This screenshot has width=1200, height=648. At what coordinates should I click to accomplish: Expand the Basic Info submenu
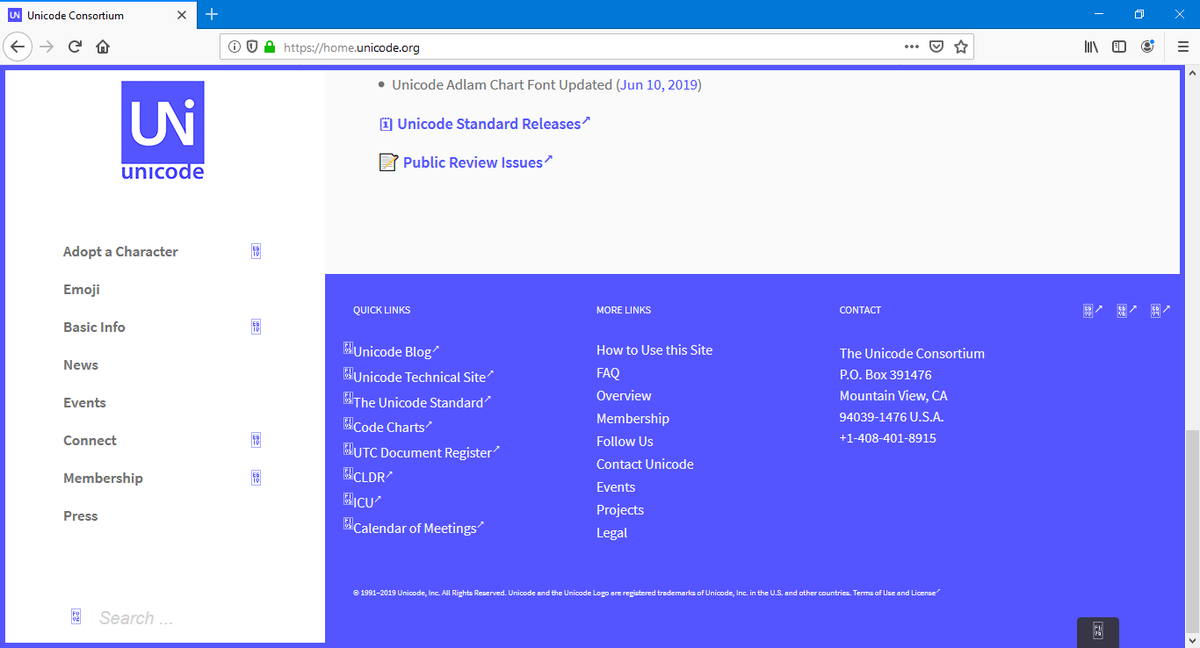pyautogui.click(x=256, y=328)
